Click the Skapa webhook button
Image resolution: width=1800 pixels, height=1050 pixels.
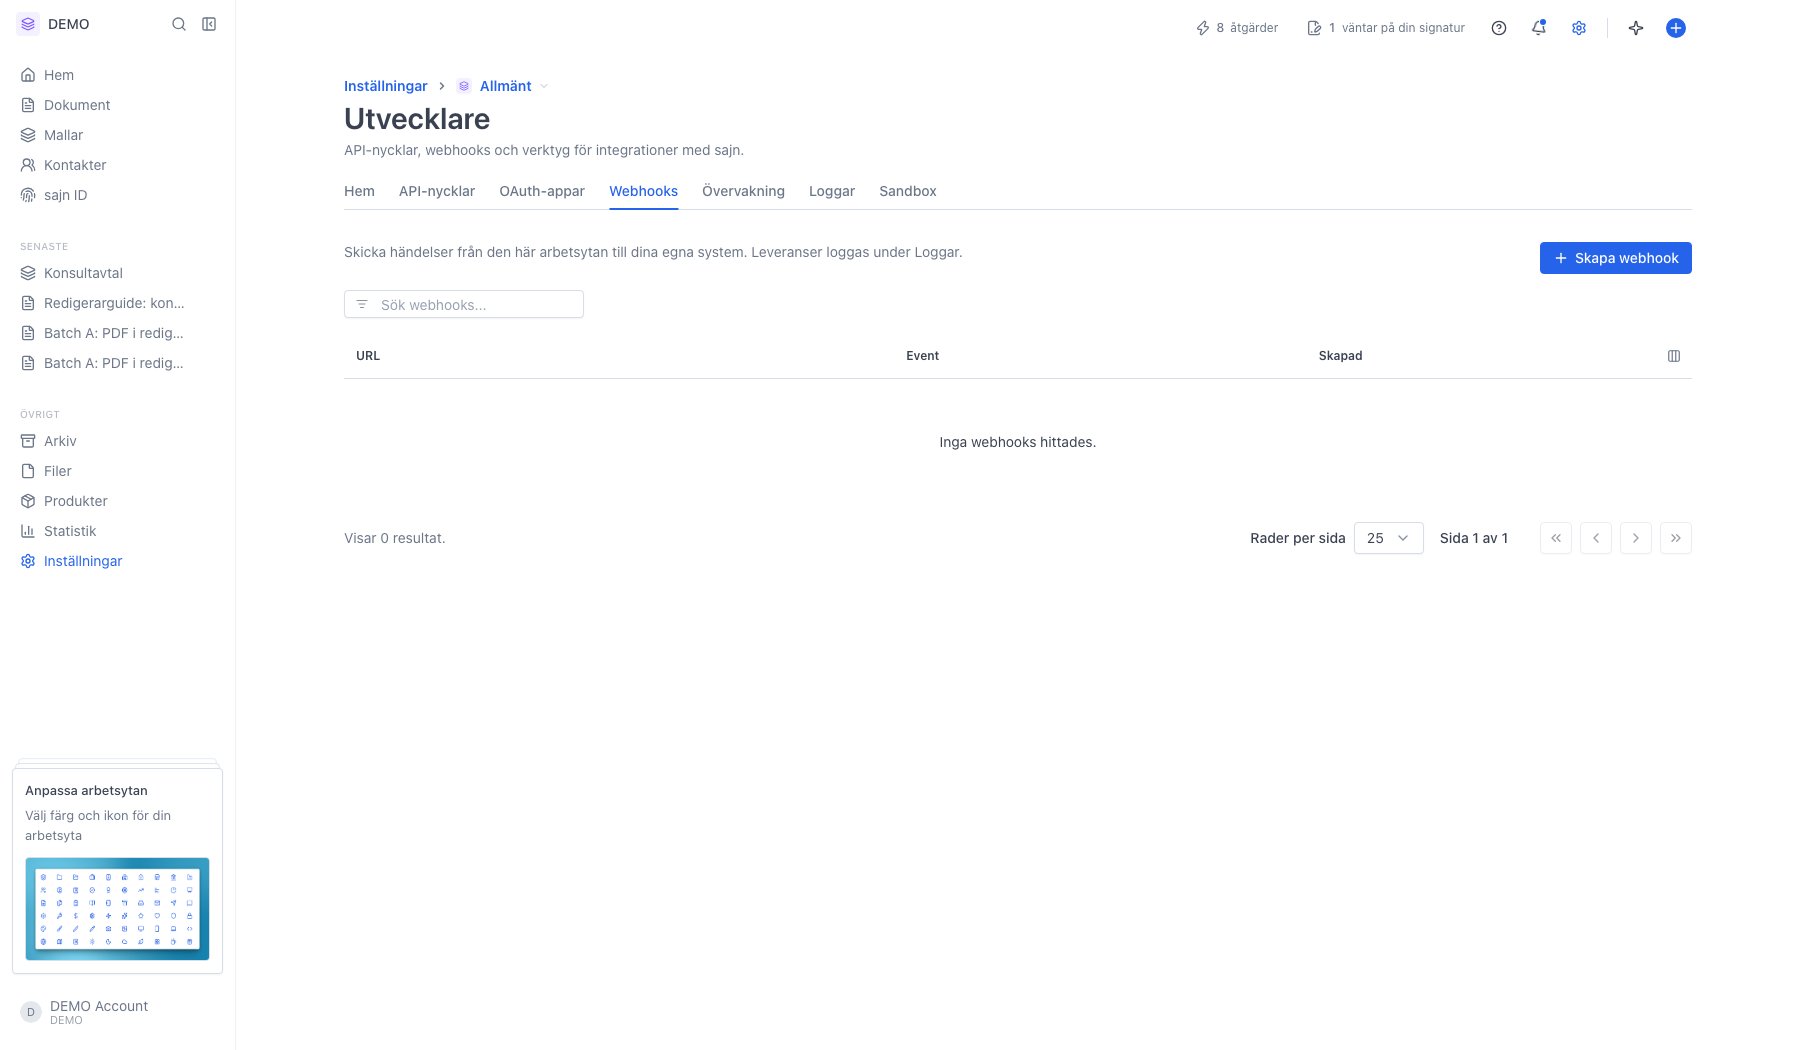pyautogui.click(x=1616, y=258)
